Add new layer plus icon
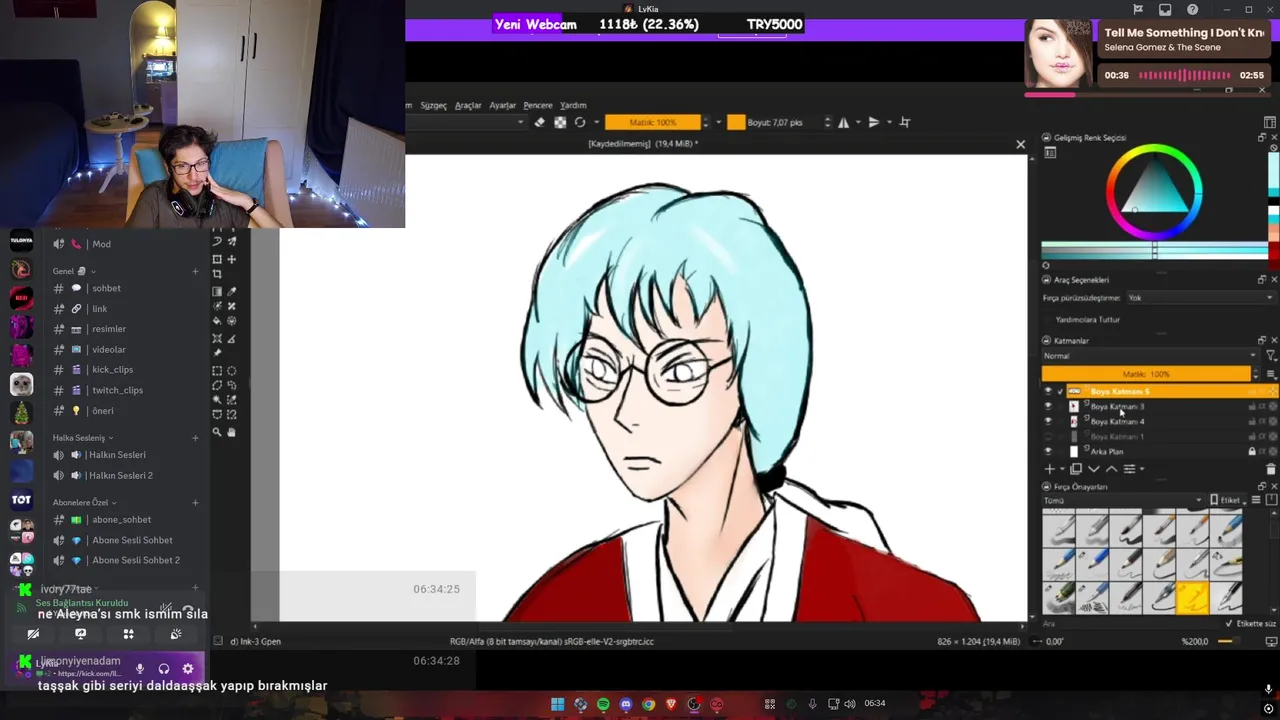Image resolution: width=1280 pixels, height=720 pixels. 1049,469
